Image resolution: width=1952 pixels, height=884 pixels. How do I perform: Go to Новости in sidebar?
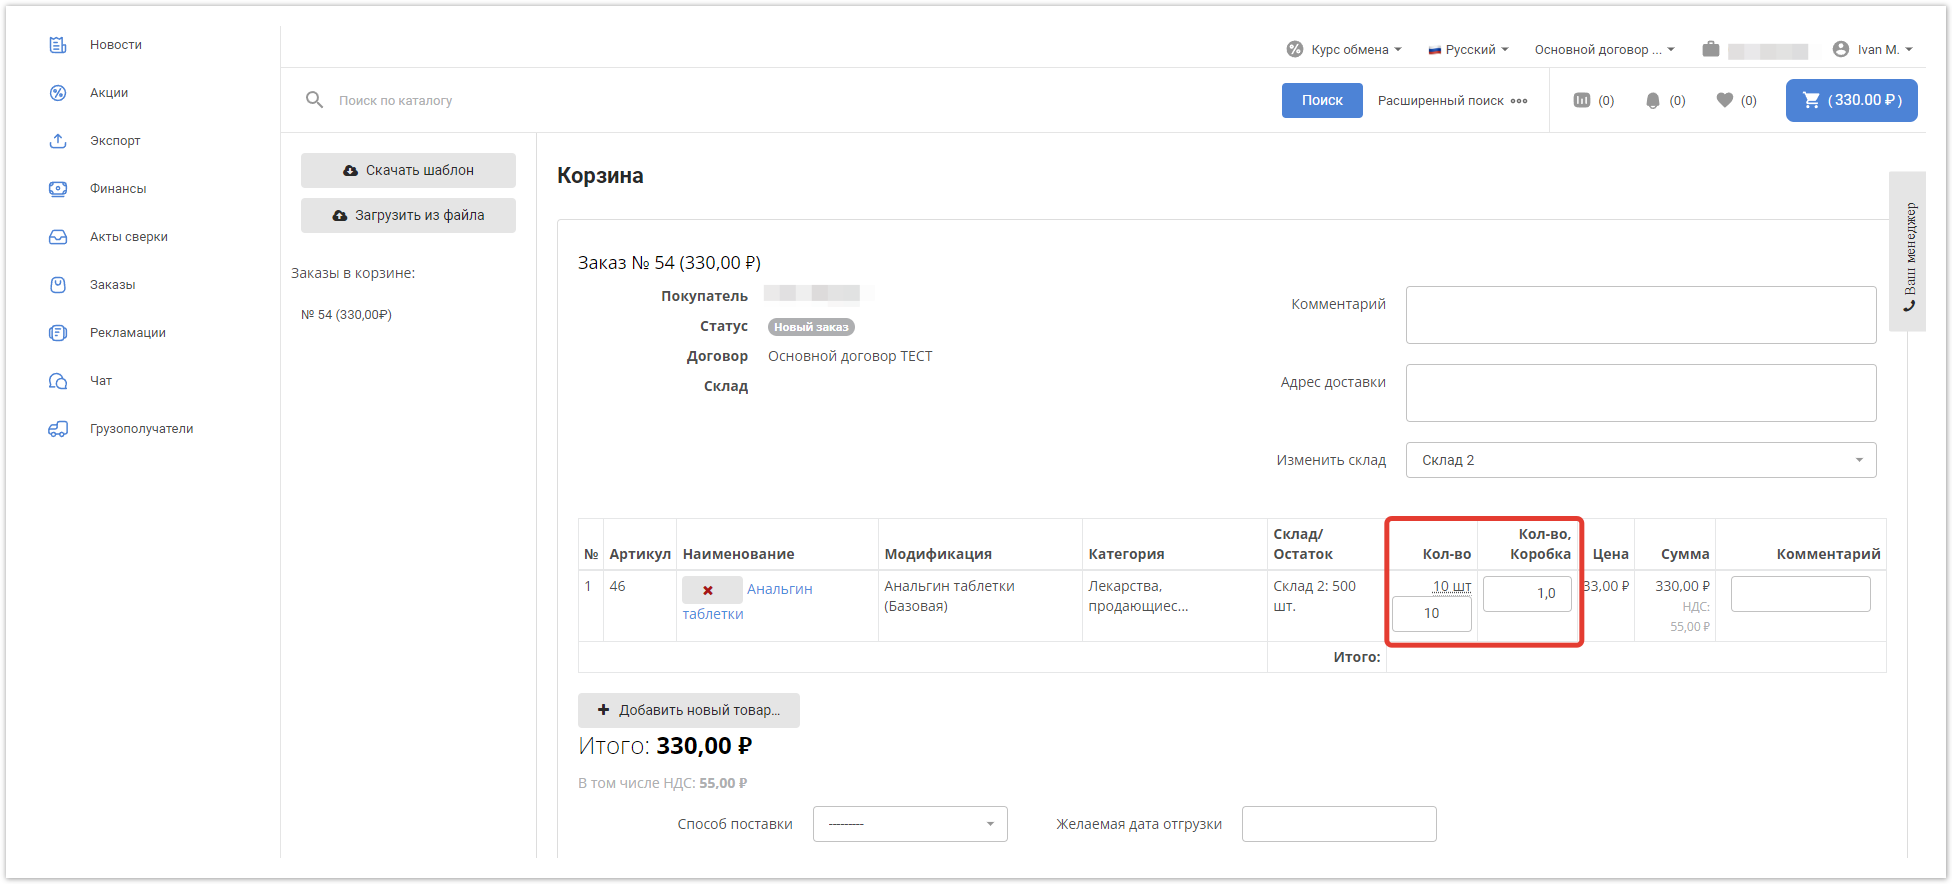pyautogui.click(x=115, y=45)
